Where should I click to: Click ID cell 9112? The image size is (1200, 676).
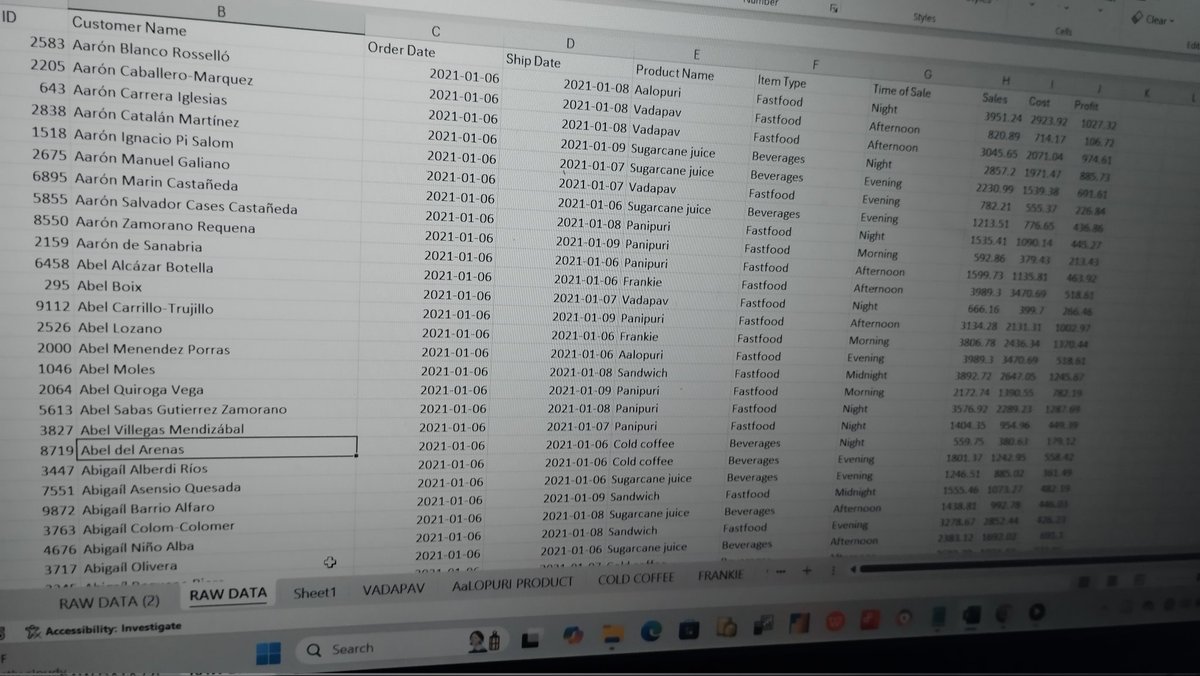[54, 306]
